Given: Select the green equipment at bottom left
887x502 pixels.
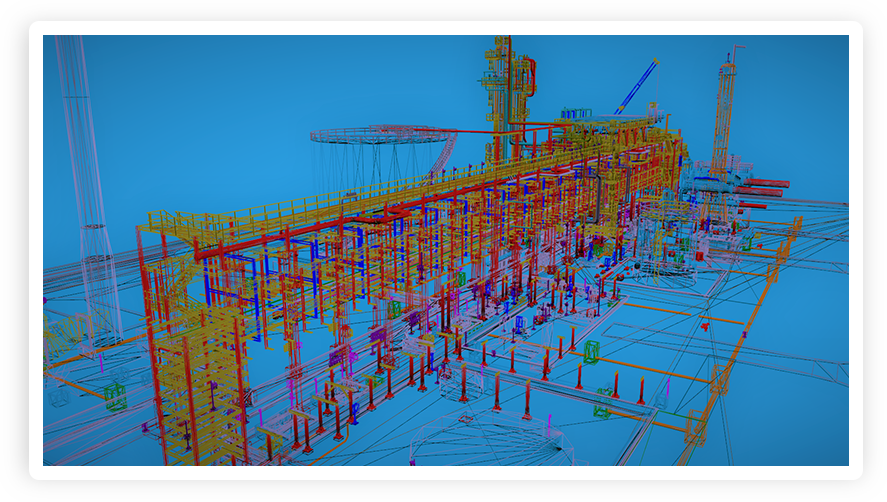Looking at the screenshot, I should (116, 398).
